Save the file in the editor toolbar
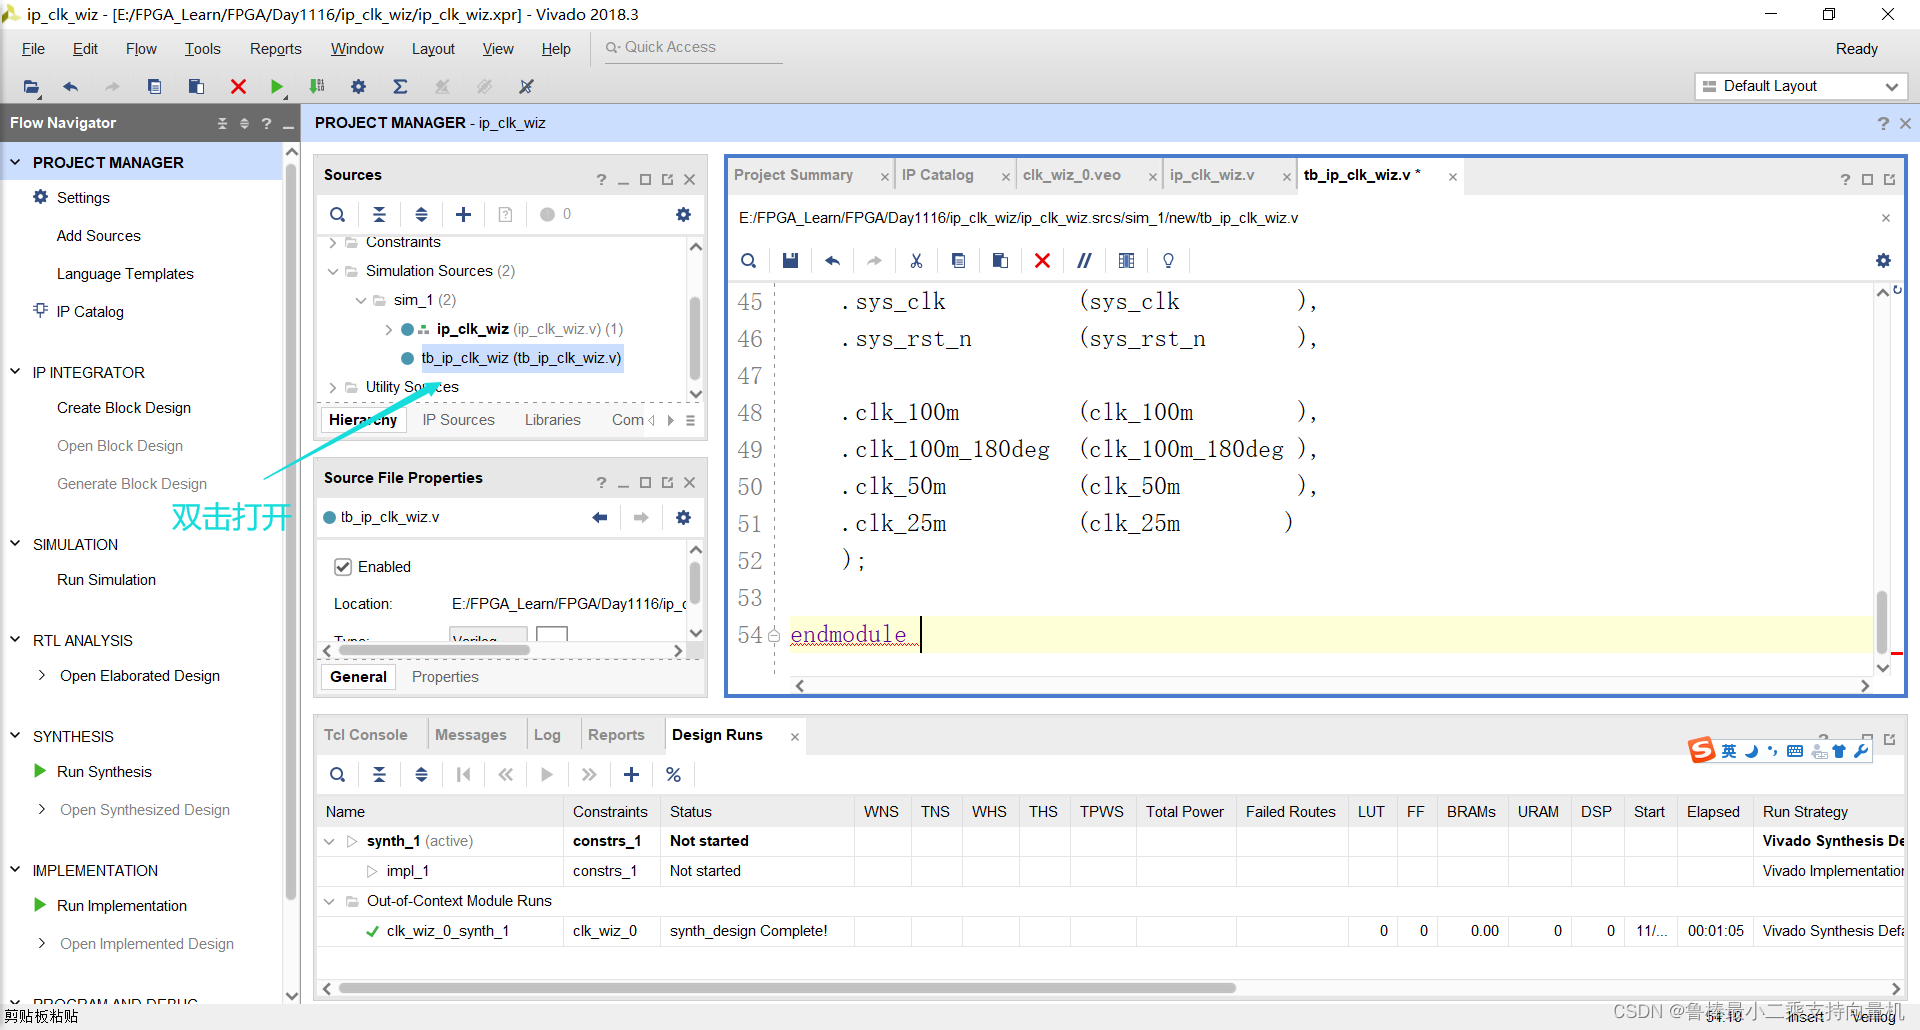Image resolution: width=1920 pixels, height=1030 pixels. (x=790, y=260)
